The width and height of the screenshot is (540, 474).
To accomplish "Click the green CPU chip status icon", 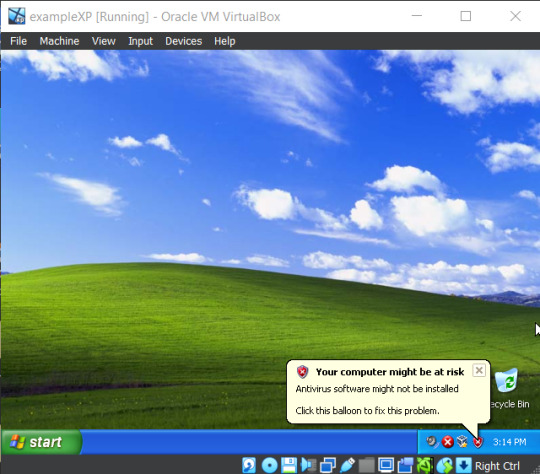I will pos(425,466).
